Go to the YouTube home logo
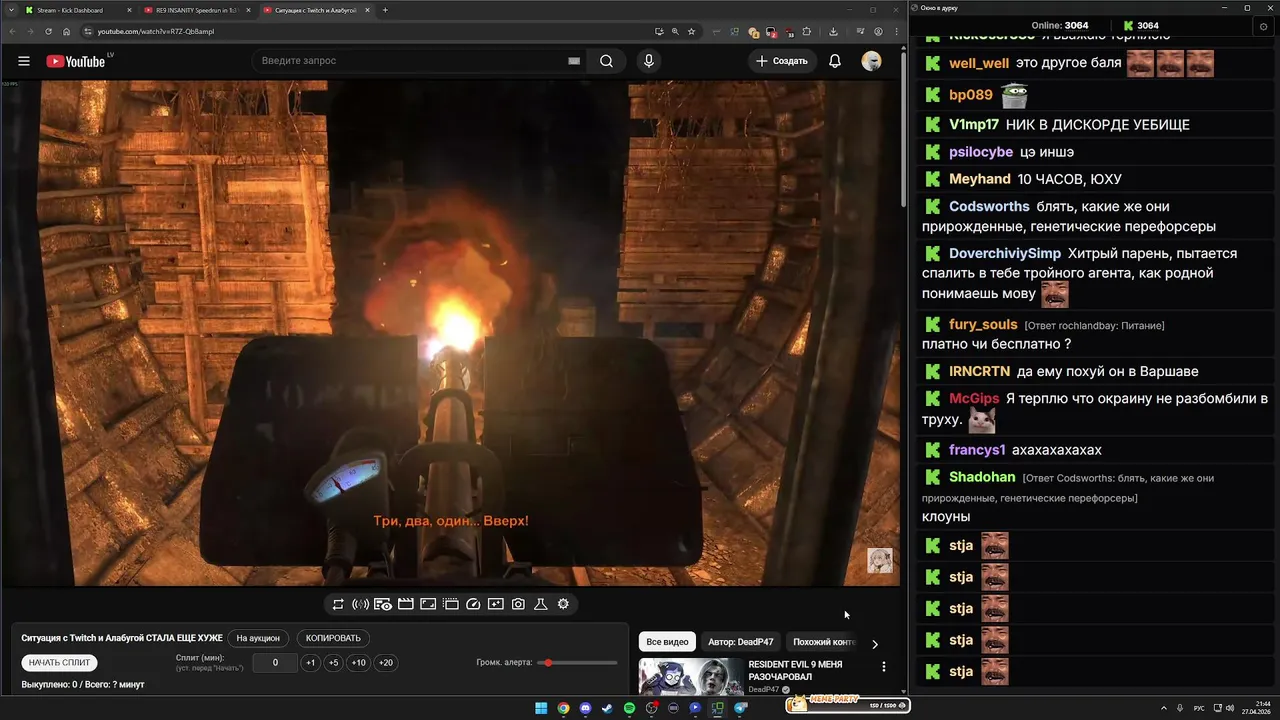 point(75,61)
